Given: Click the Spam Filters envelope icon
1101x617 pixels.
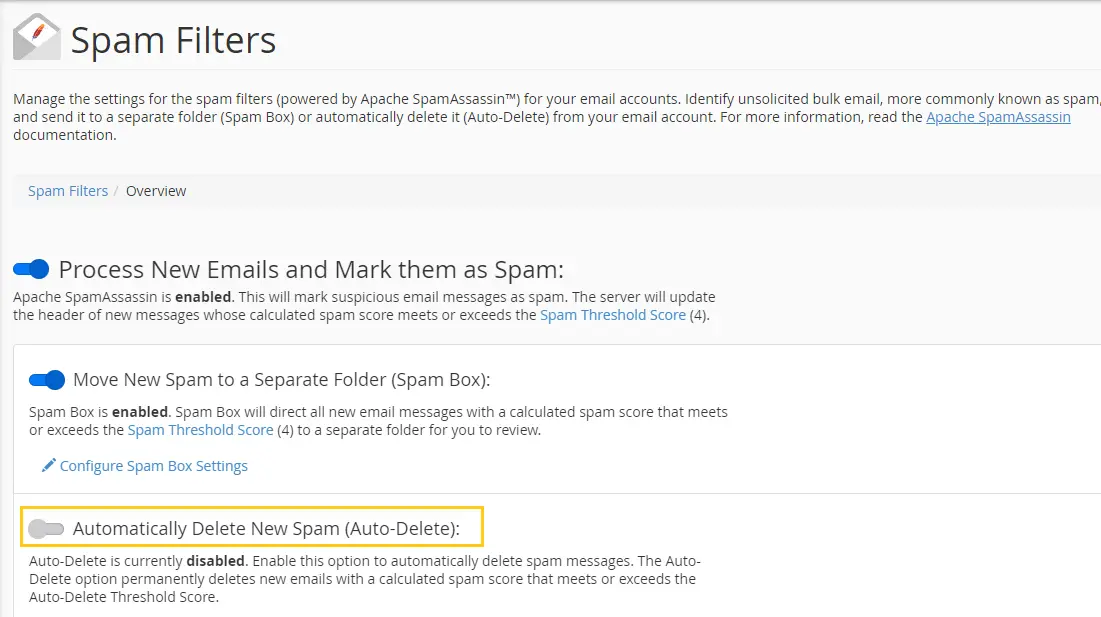Looking at the screenshot, I should 37,37.
